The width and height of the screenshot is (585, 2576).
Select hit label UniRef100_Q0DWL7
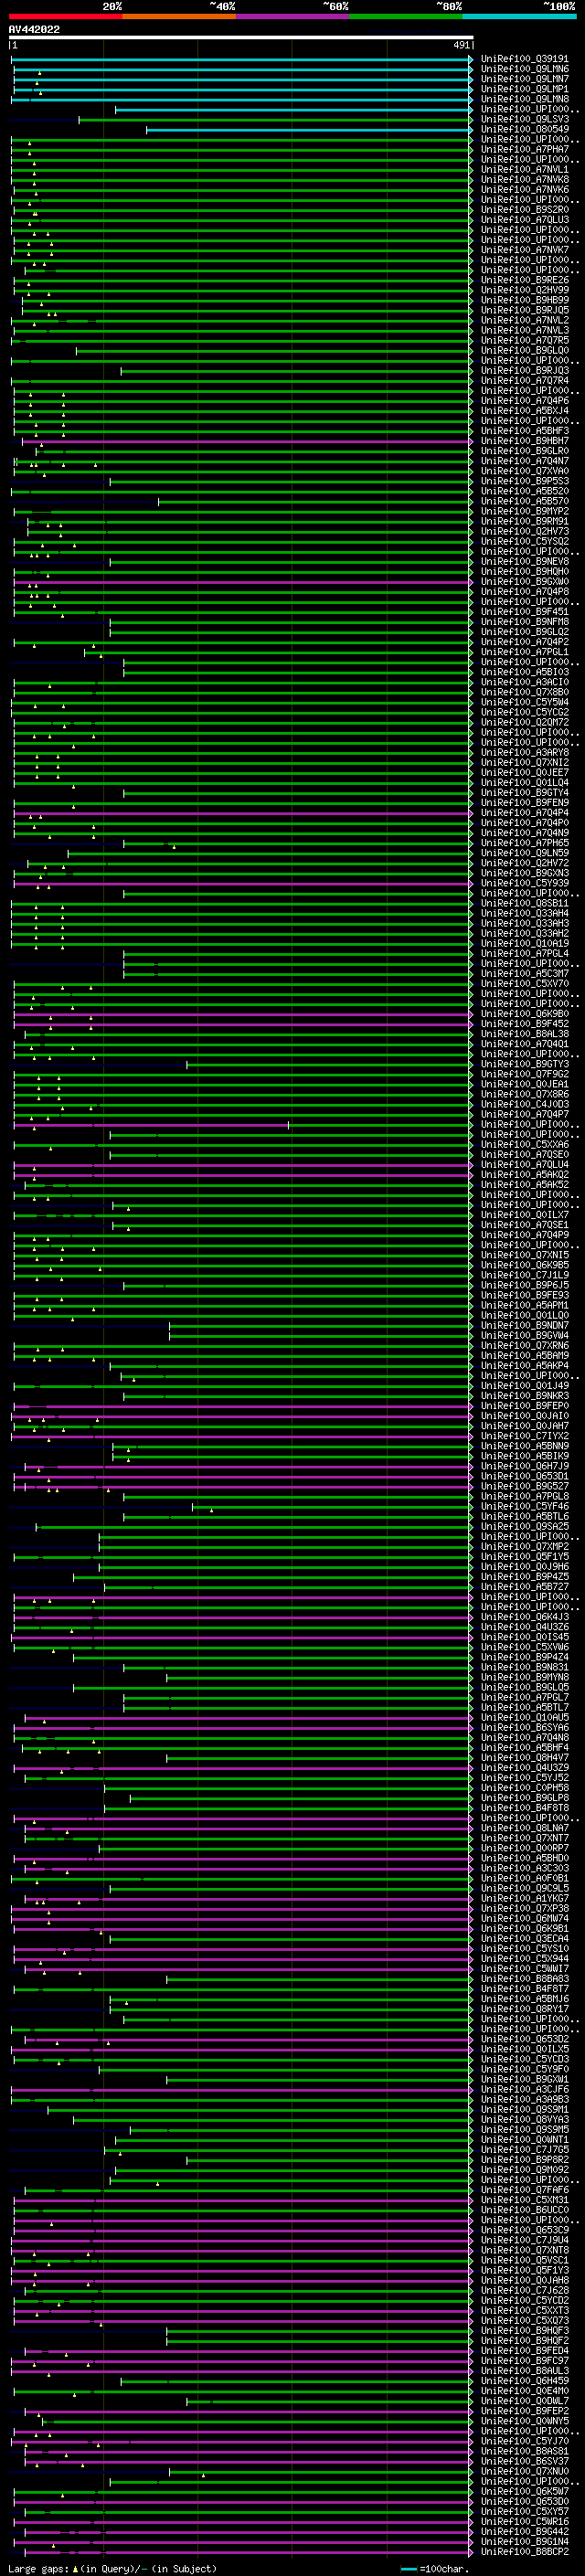pos(525,2401)
